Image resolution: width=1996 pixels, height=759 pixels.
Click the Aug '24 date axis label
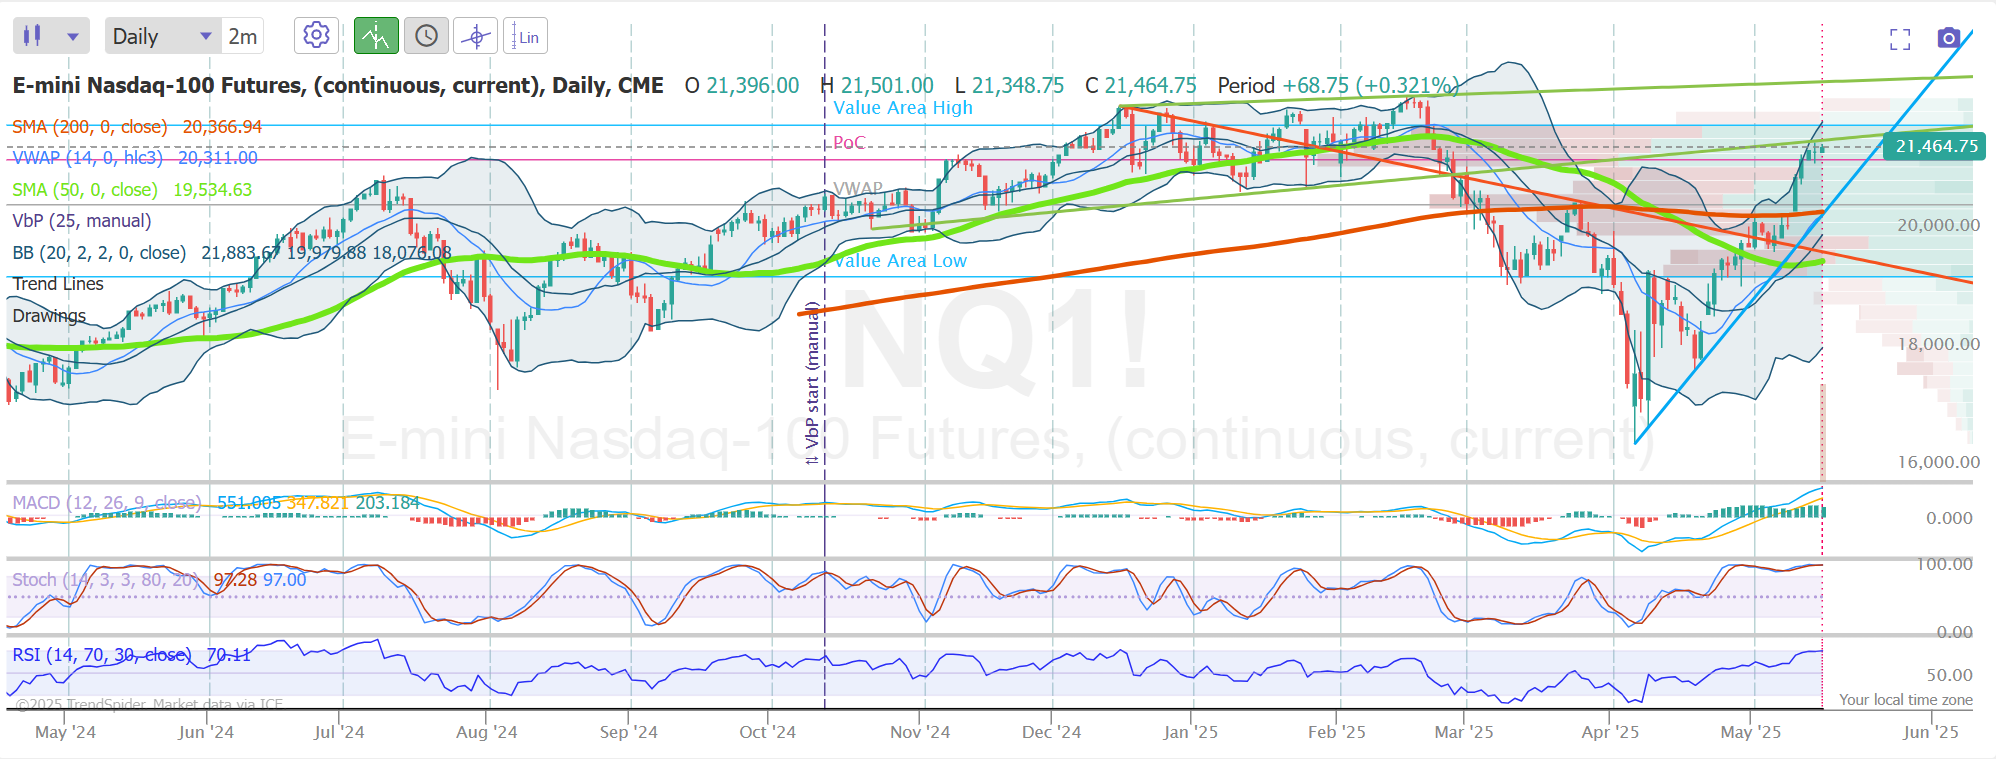[x=486, y=732]
